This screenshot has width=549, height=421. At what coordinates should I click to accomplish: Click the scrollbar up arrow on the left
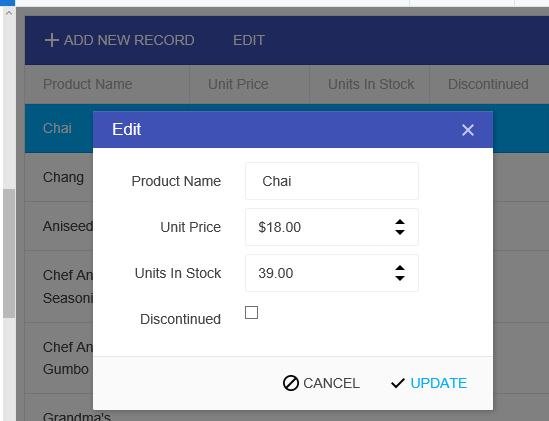click(x=9, y=13)
